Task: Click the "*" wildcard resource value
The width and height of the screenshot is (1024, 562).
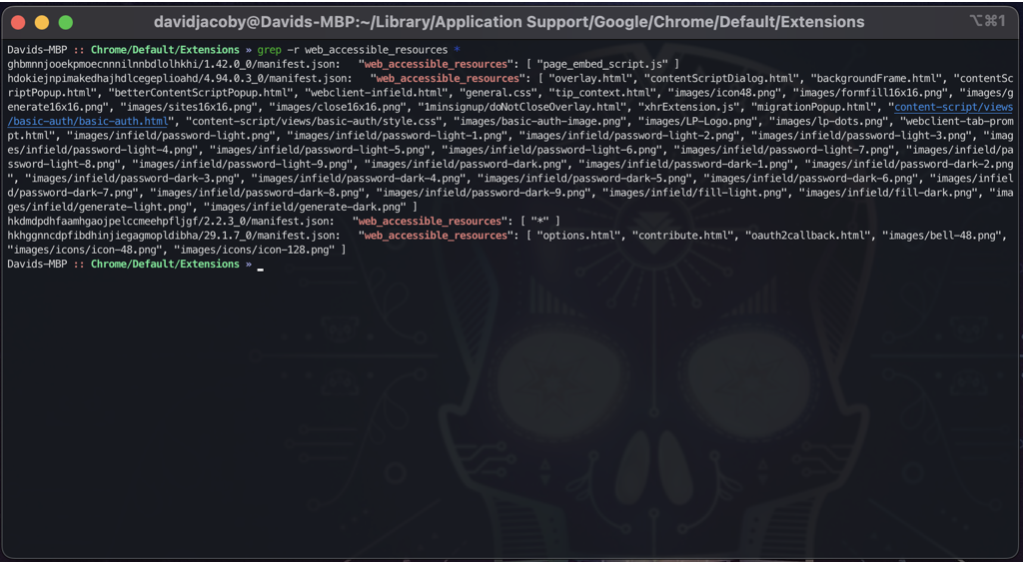Action: pyautogui.click(x=541, y=221)
